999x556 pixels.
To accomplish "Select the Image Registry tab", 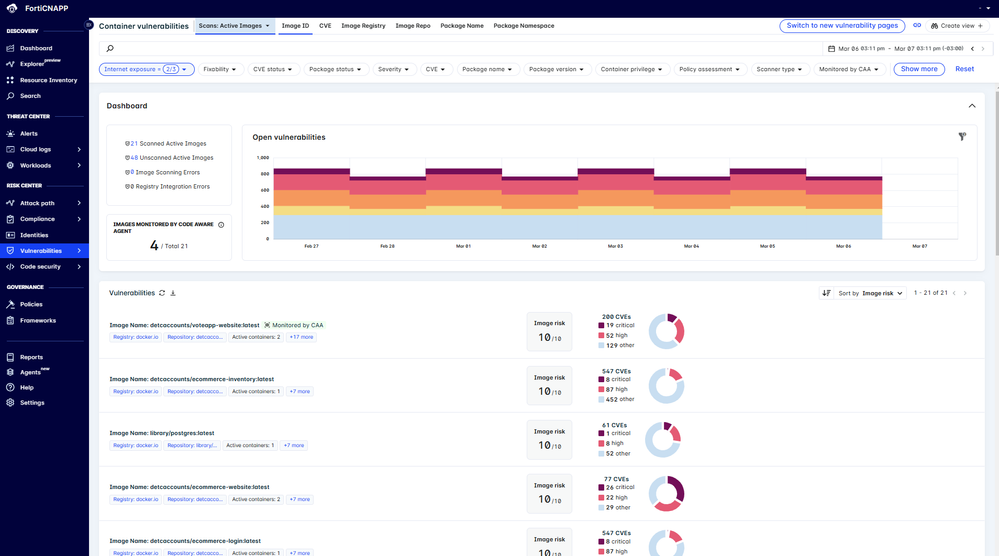I will (x=363, y=26).
